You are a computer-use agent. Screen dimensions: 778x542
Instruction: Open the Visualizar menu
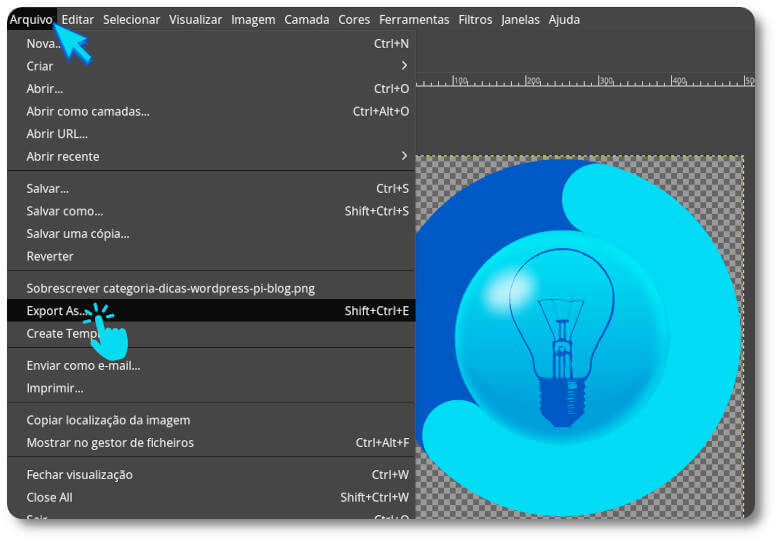click(195, 19)
